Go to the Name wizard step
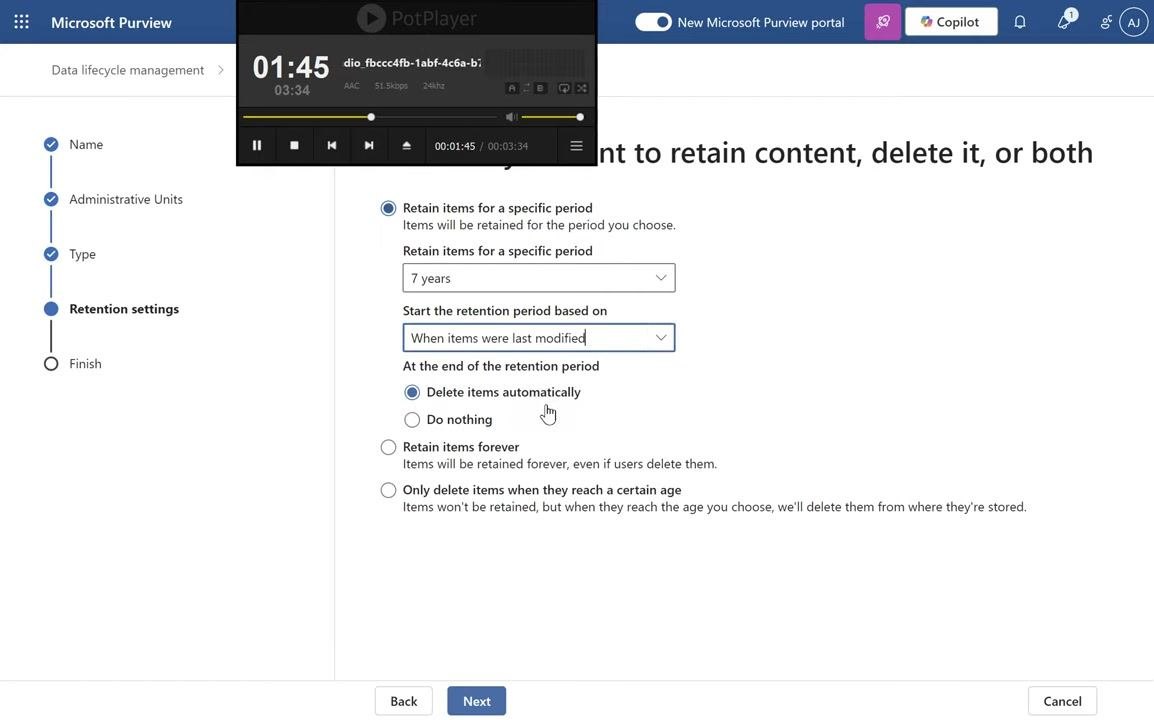Screen dimensions: 1154x720 pyautogui.click(x=86, y=144)
